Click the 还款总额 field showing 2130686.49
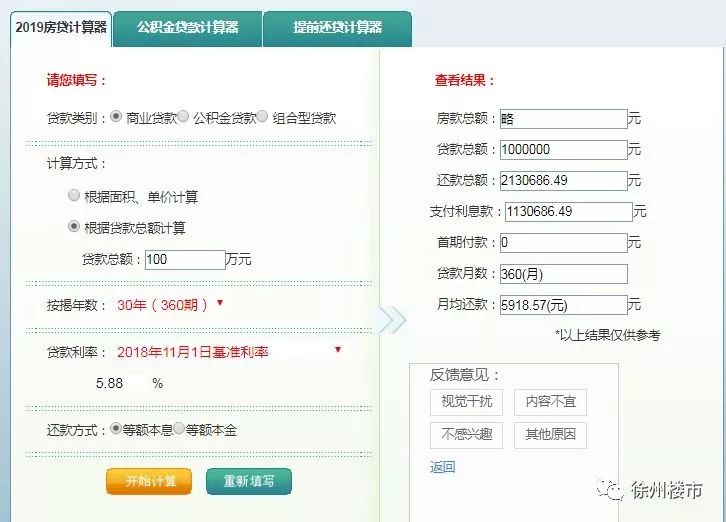 click(563, 181)
